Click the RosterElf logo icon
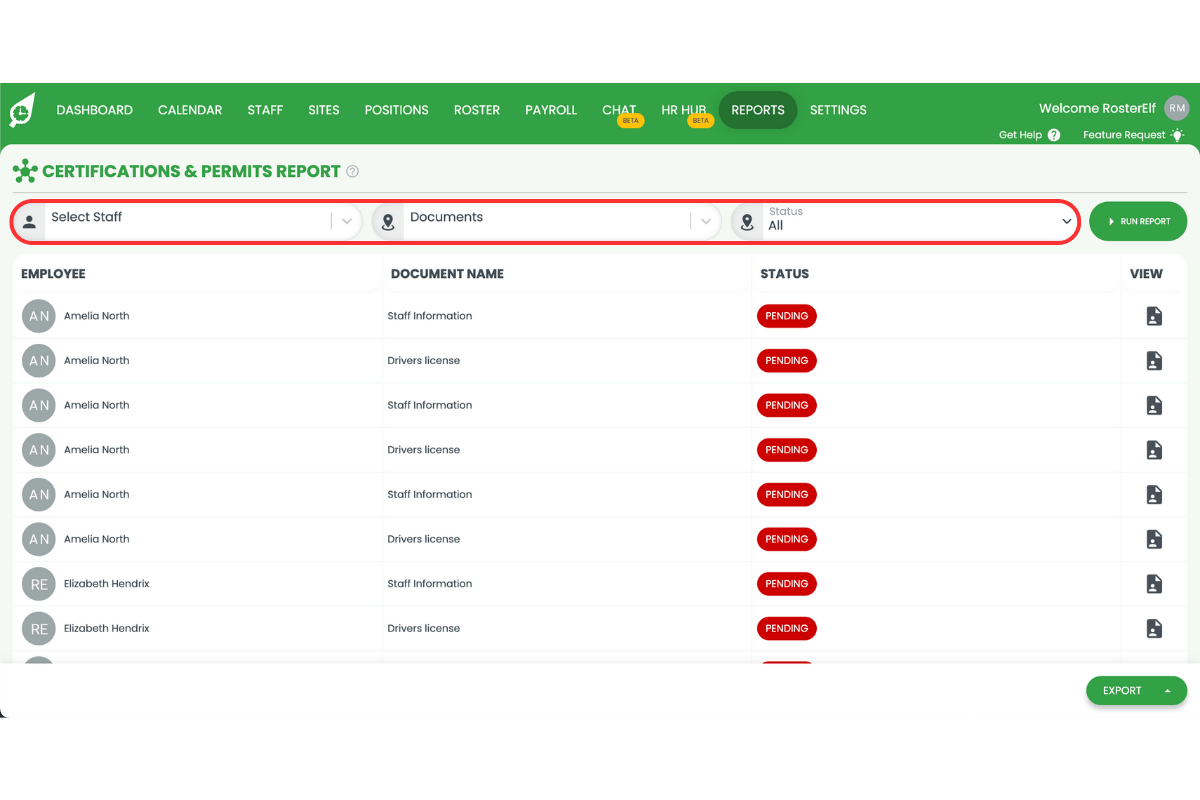The image size is (1200, 800). pos(20,110)
